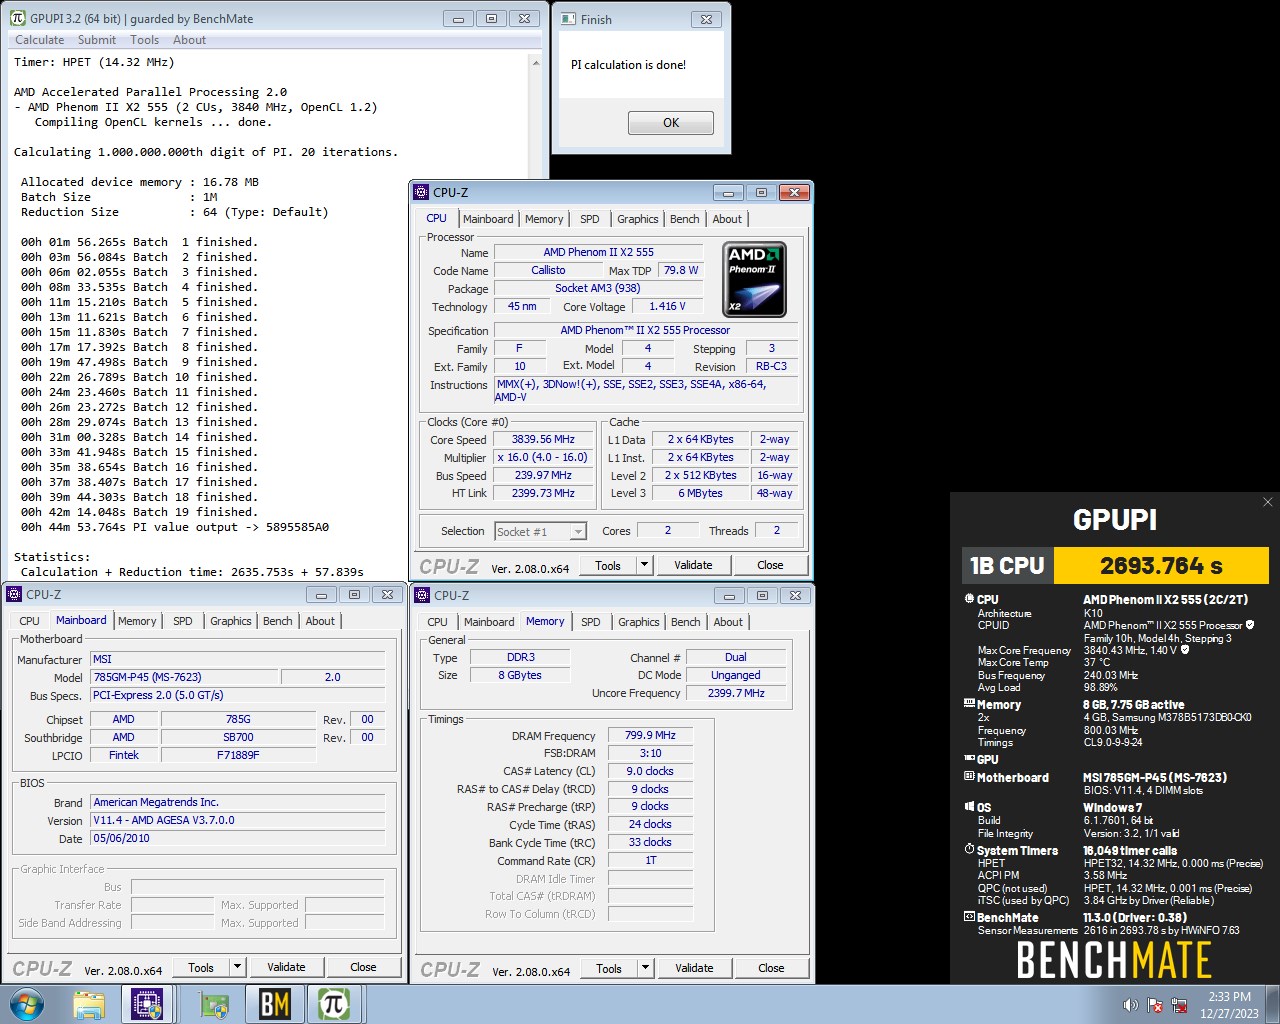Image resolution: width=1280 pixels, height=1024 pixels.
Task: Click the mainboard model 785GM-P45 (MS-7623) field
Action: [x=185, y=677]
